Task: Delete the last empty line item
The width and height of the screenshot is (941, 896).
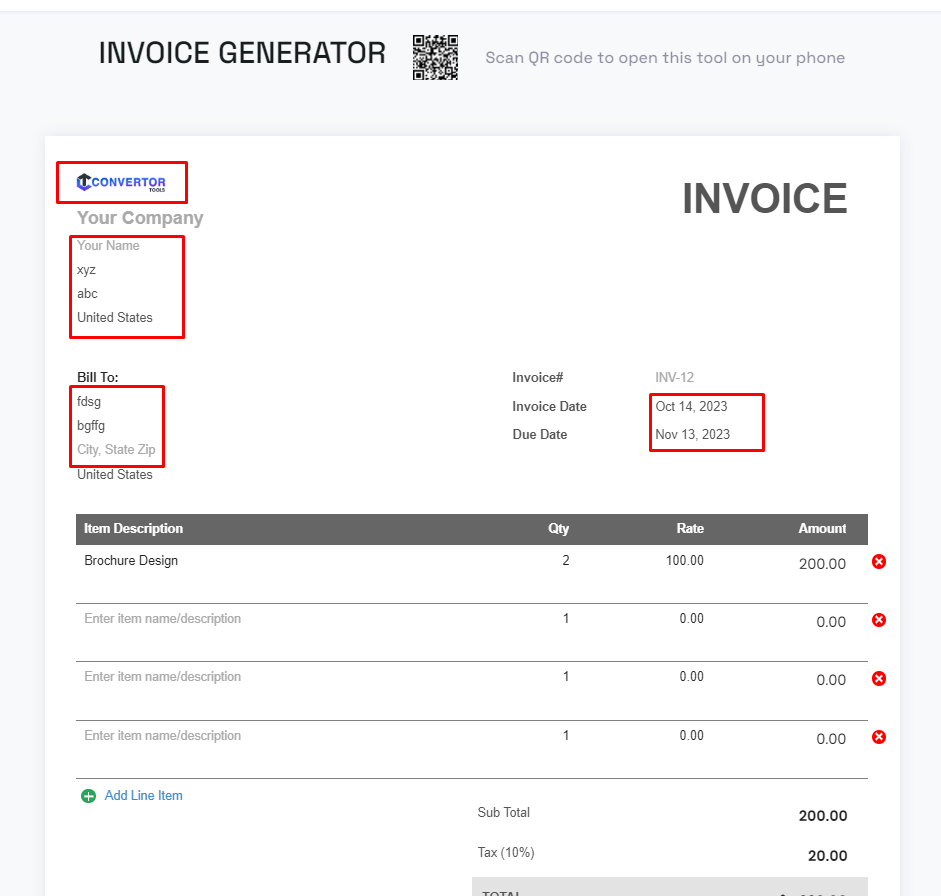Action: point(878,737)
